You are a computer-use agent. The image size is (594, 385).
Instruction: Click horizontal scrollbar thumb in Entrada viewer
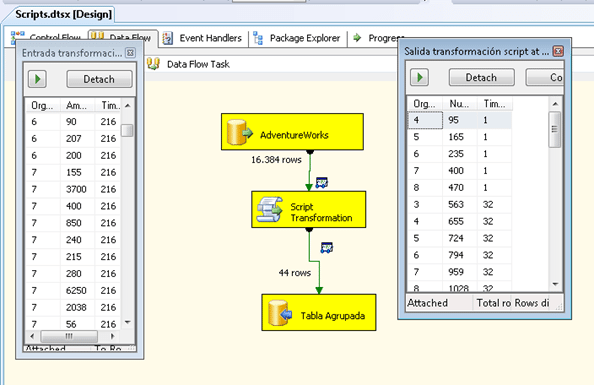pyautogui.click(x=69, y=336)
